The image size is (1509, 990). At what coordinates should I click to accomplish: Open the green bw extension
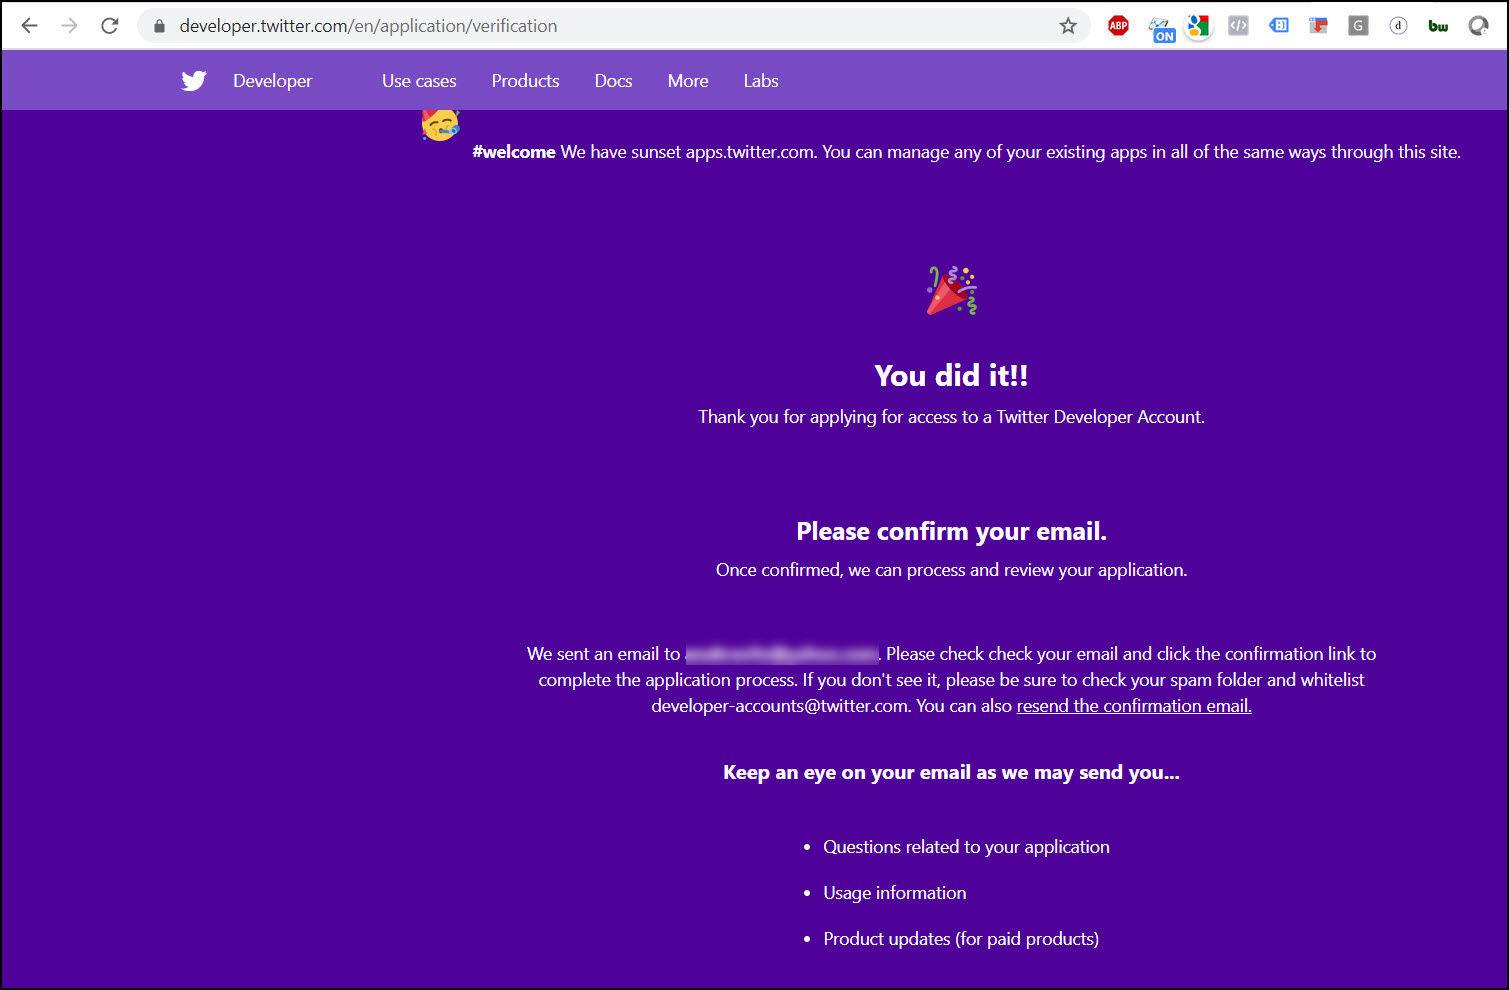click(x=1438, y=26)
